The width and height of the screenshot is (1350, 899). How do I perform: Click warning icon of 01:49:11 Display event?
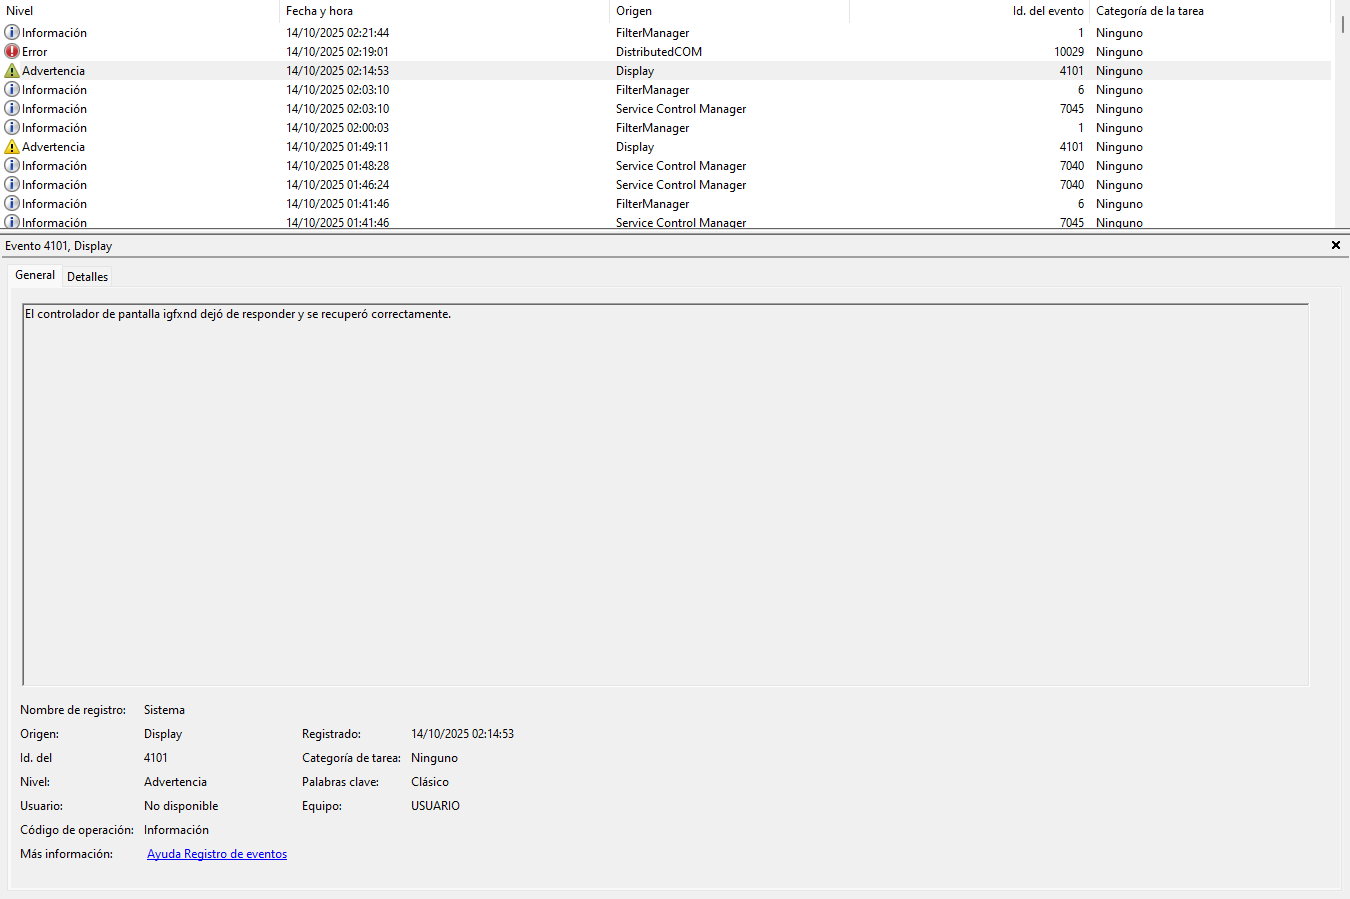(x=12, y=147)
